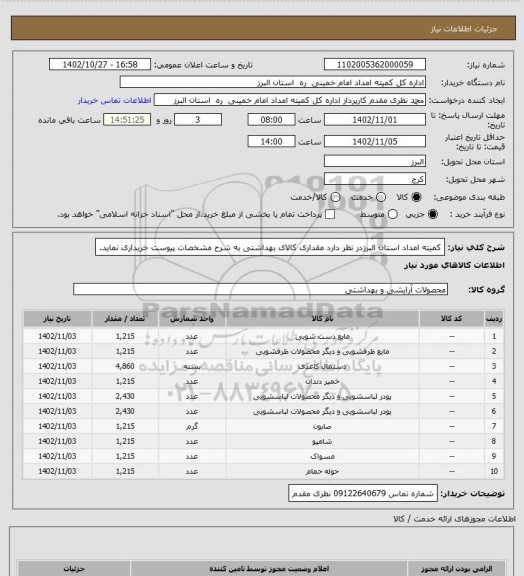Viewport: 524px width, 576px height.
Task: Choose the متوسط purchase process option
Action: (x=393, y=214)
